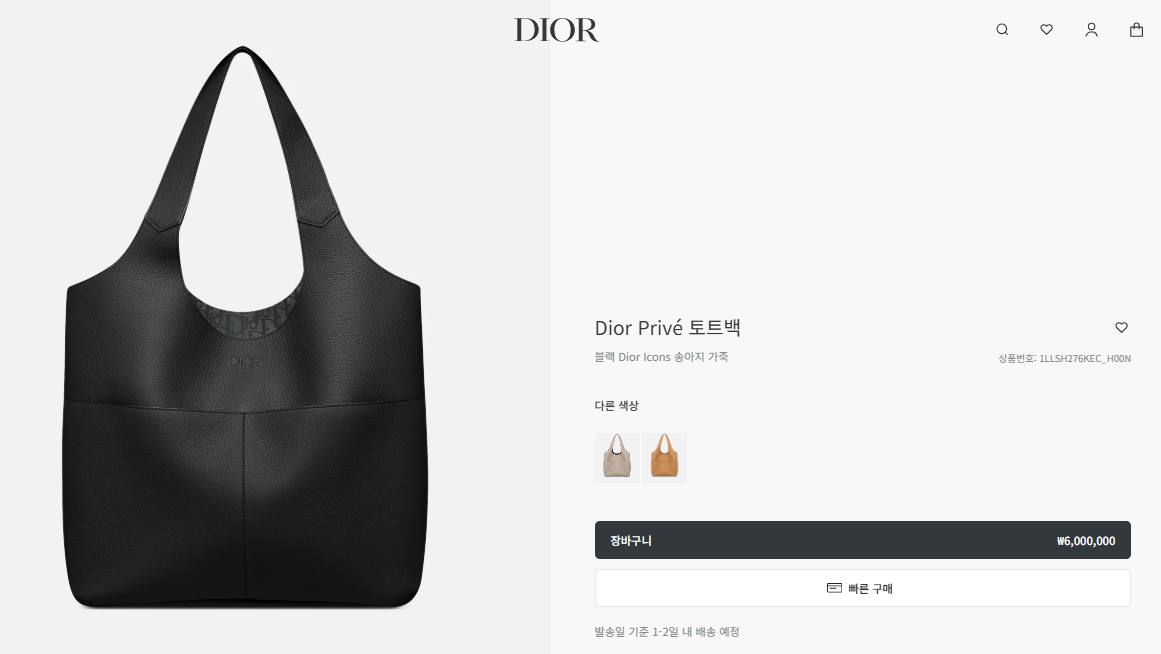This screenshot has height=654, width=1161.
Task: Click the Oblique lining inside the bag
Action: coord(246,317)
